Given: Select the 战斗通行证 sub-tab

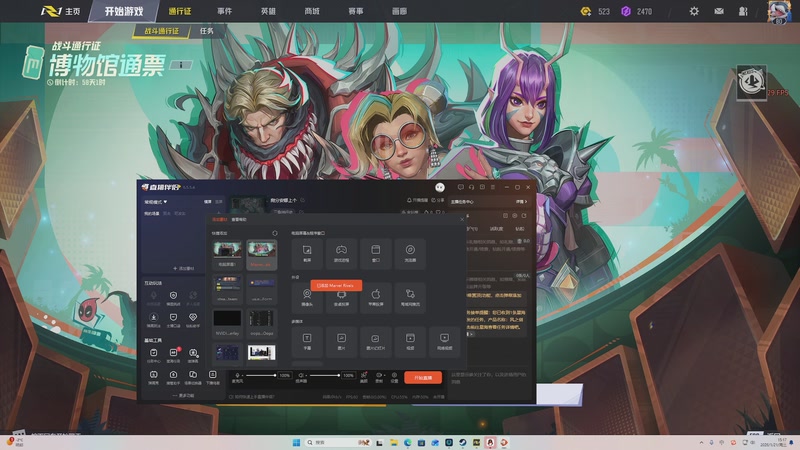Looking at the screenshot, I should tap(162, 31).
